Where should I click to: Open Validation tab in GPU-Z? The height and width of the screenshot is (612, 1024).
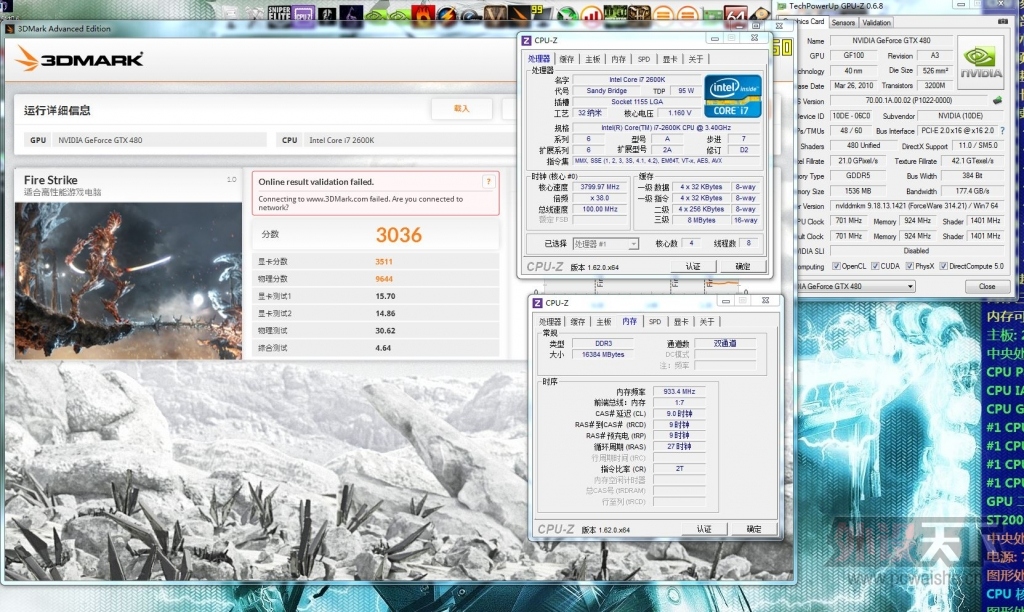tap(876, 22)
